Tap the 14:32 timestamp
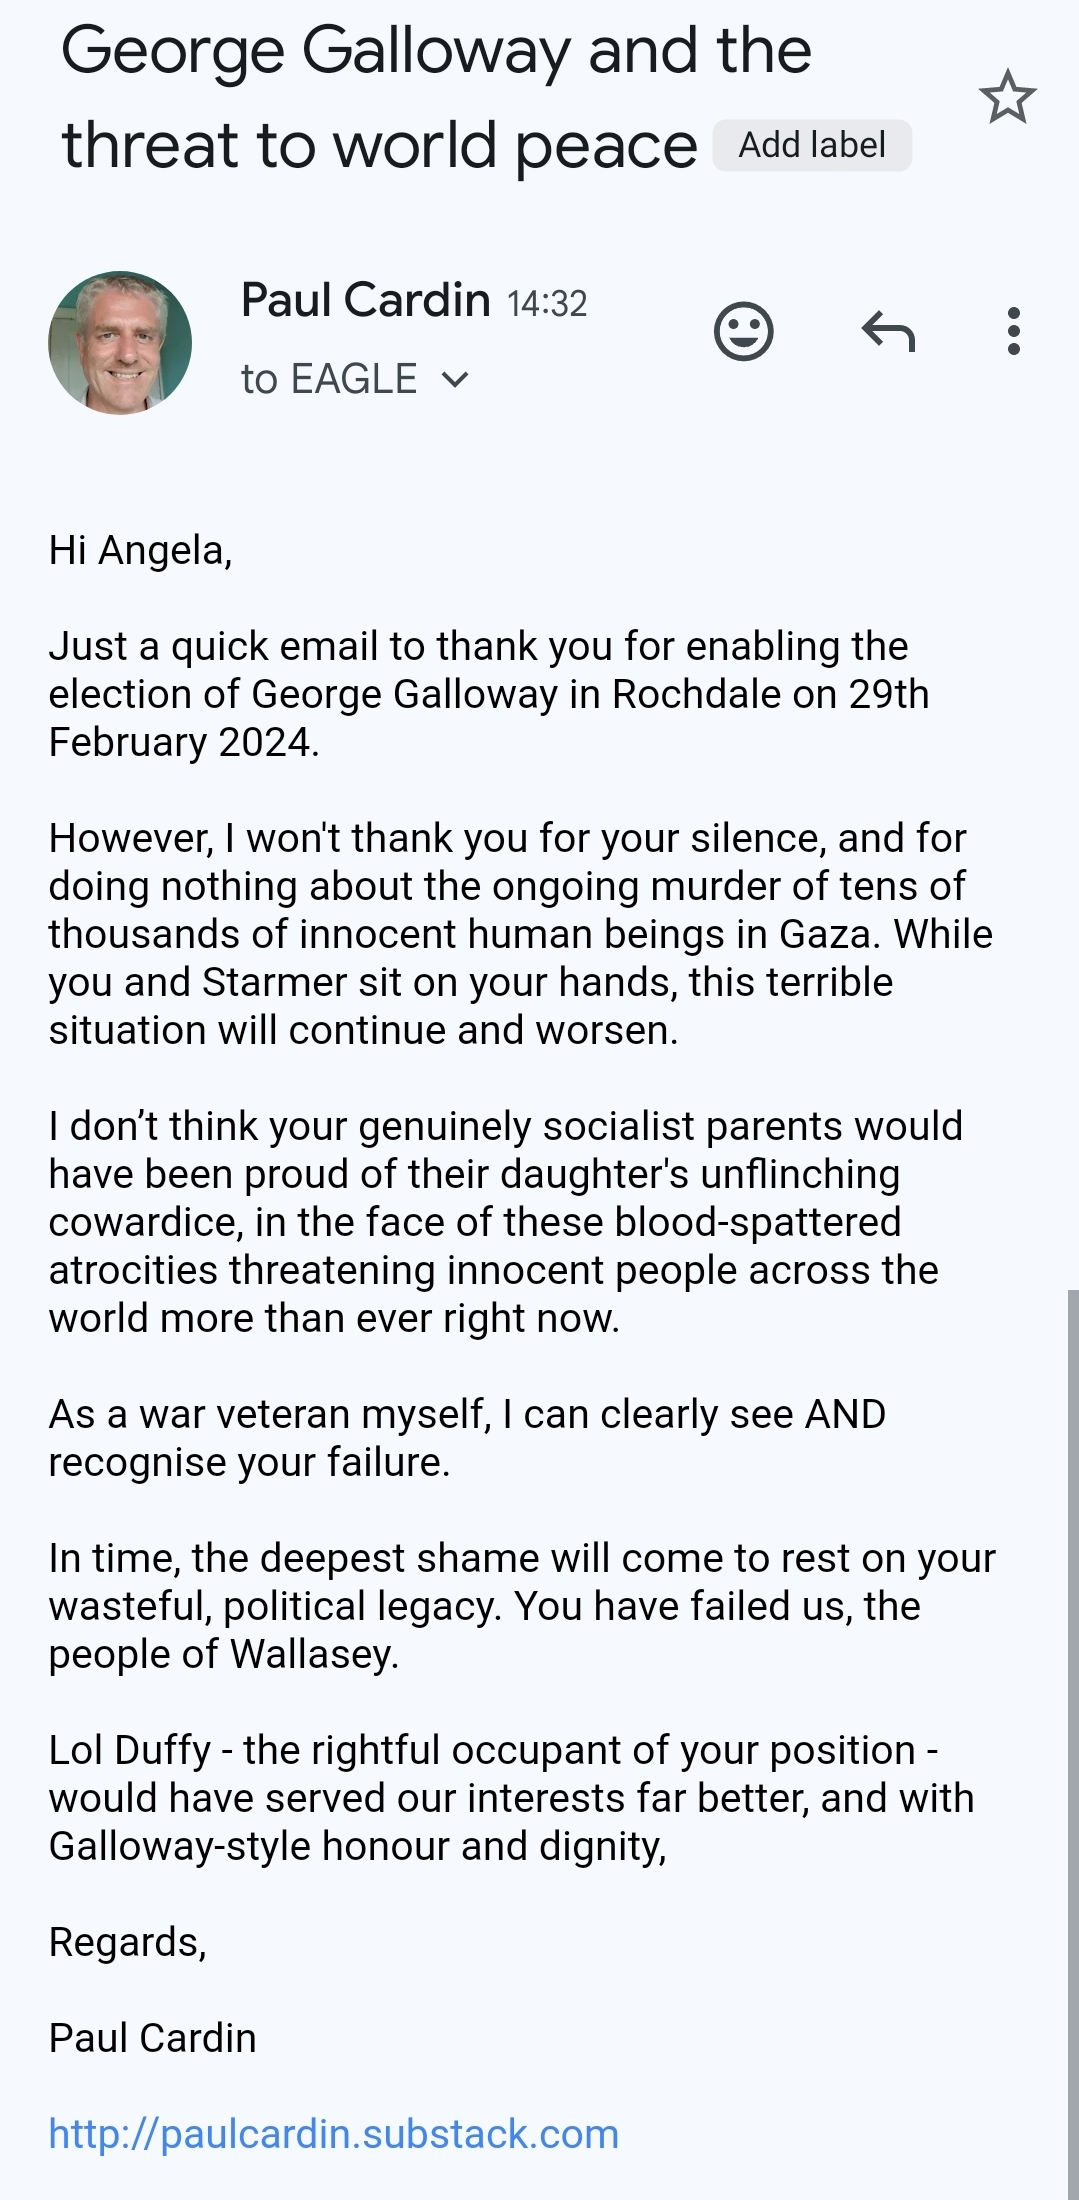The height and width of the screenshot is (2200, 1079). (x=547, y=303)
